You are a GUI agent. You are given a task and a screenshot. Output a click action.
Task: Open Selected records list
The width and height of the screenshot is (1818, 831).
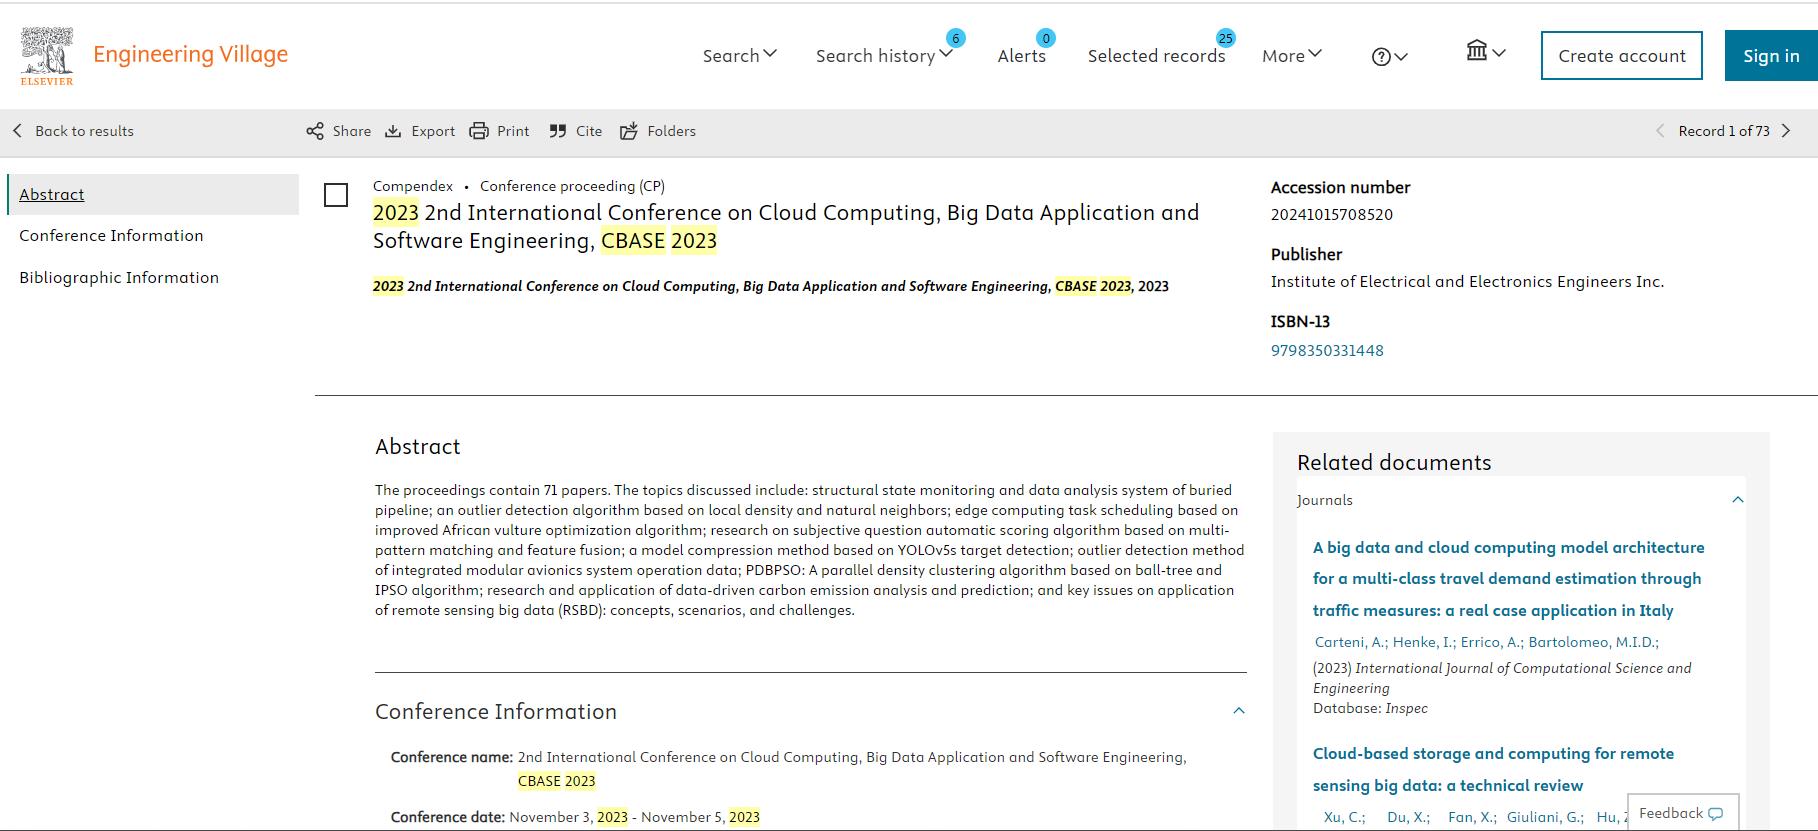1156,56
